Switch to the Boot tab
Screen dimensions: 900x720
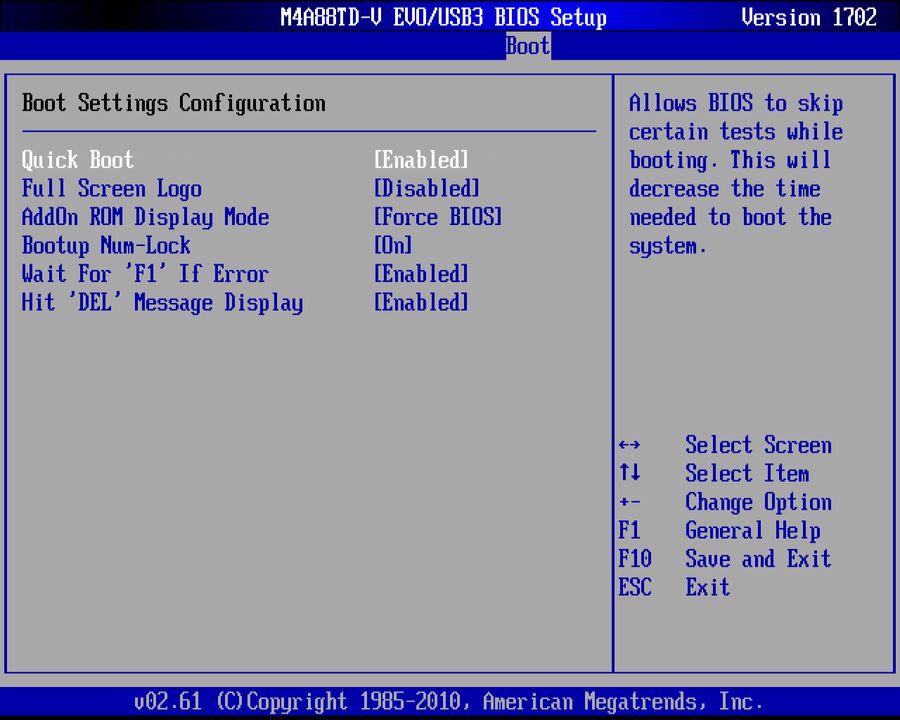pyautogui.click(x=527, y=46)
